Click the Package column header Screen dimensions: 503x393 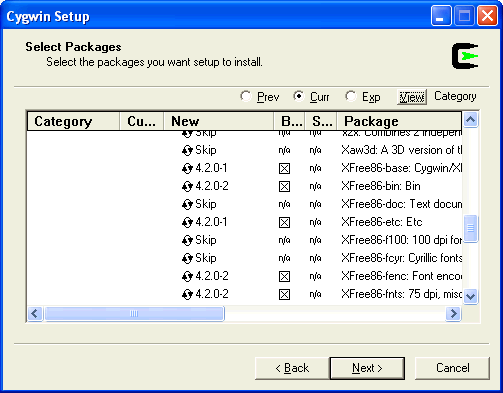tap(399, 121)
